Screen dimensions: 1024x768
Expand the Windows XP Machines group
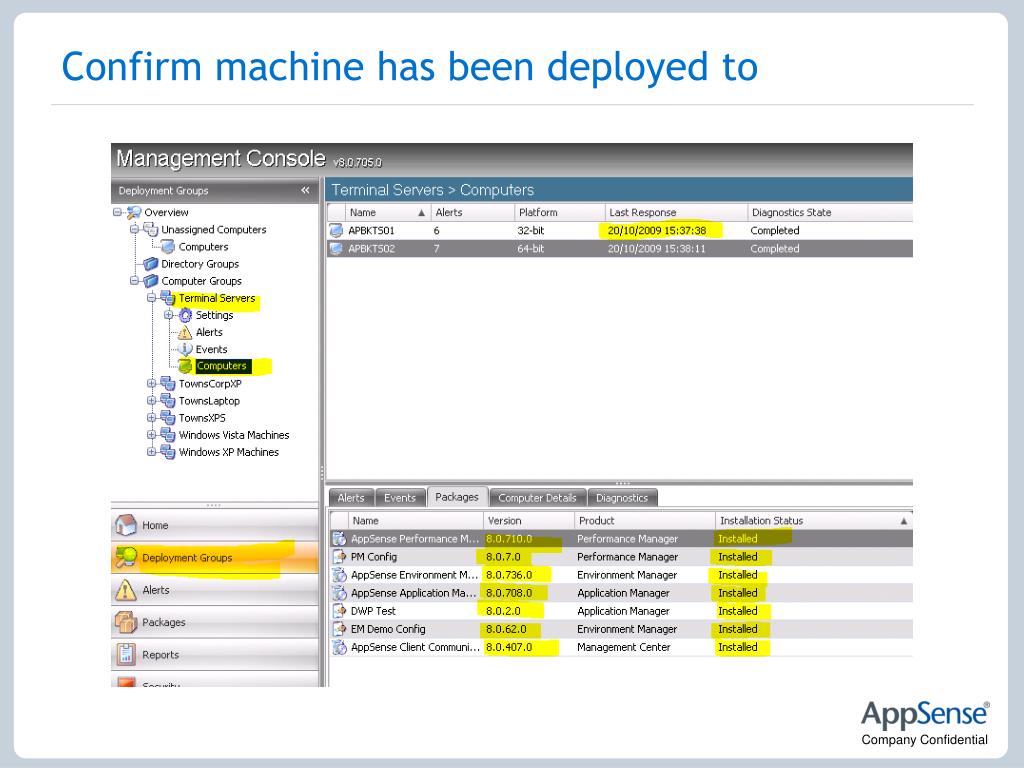coord(152,451)
